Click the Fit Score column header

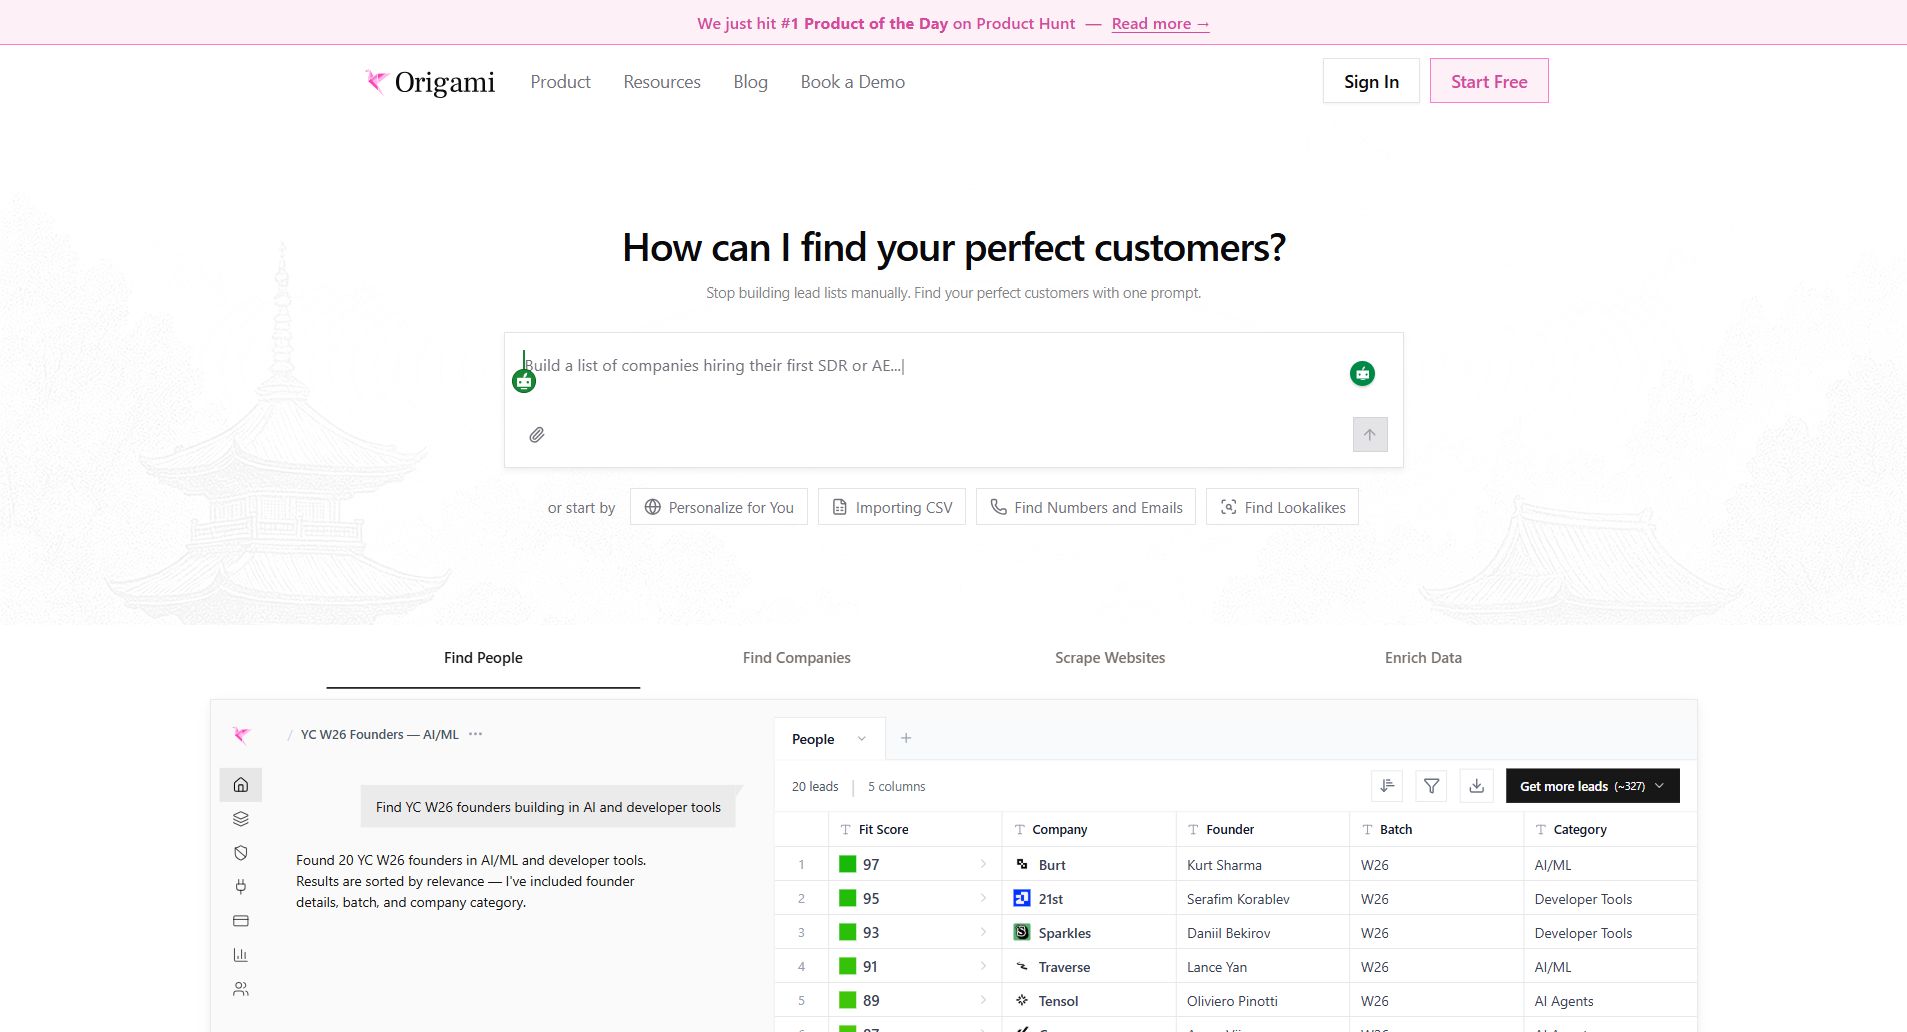[x=915, y=829]
